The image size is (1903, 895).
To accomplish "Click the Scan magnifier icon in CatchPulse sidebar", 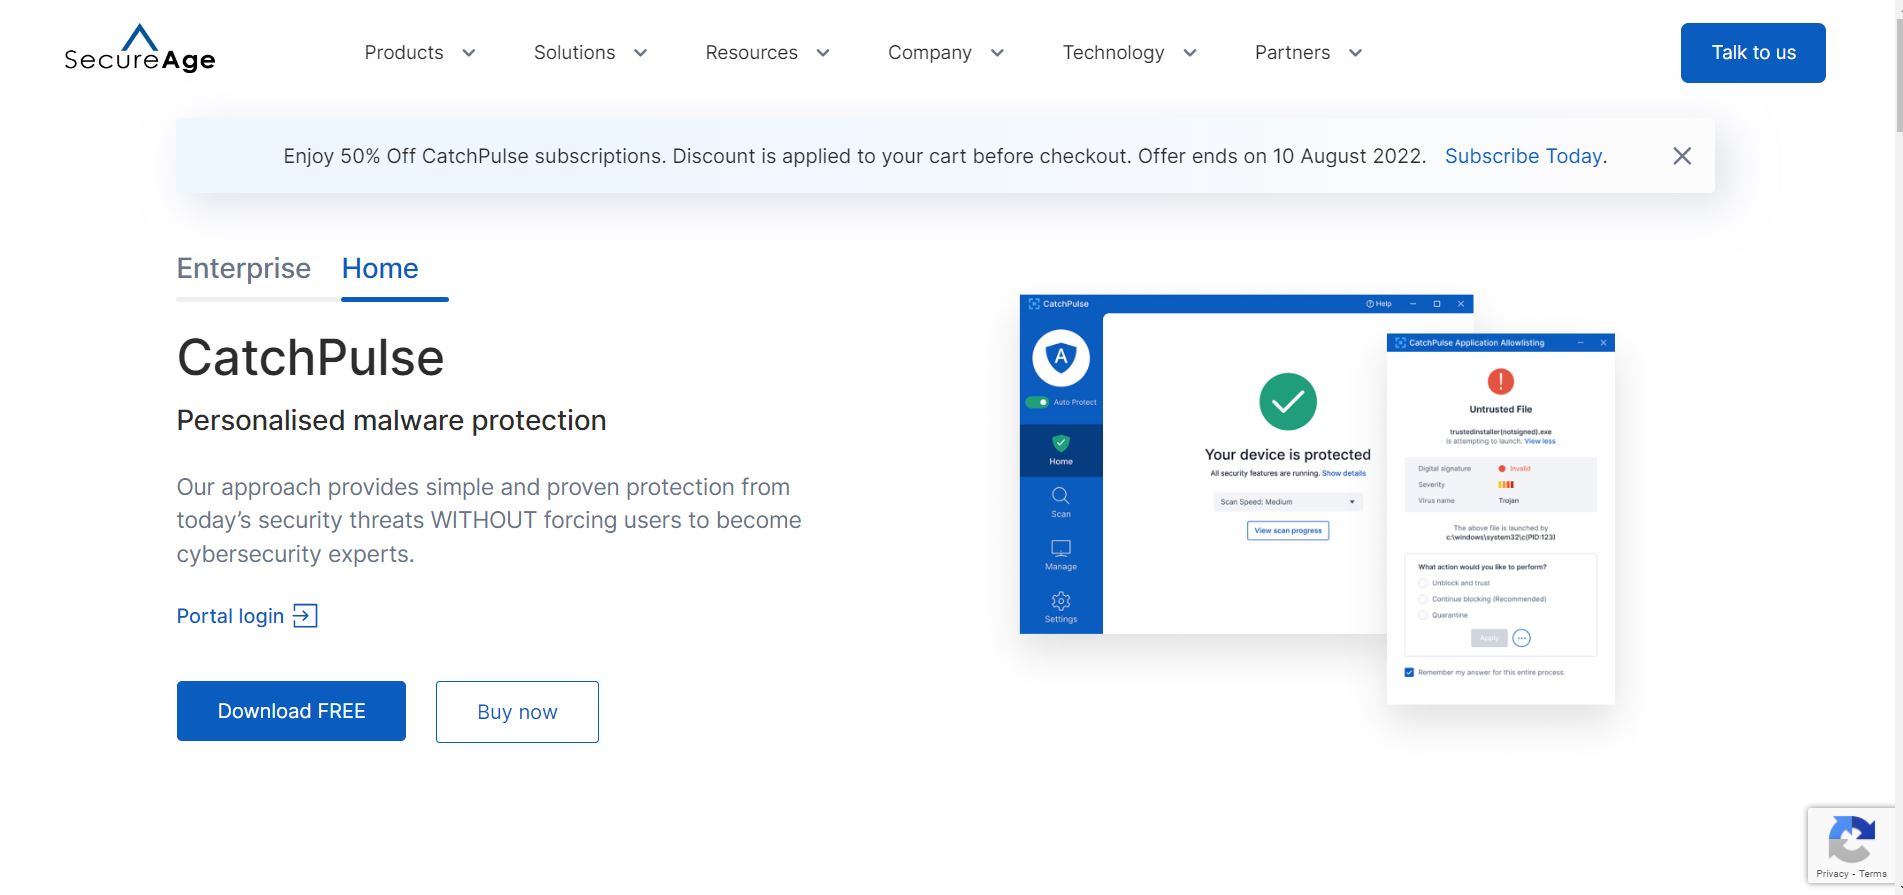I will point(1061,496).
